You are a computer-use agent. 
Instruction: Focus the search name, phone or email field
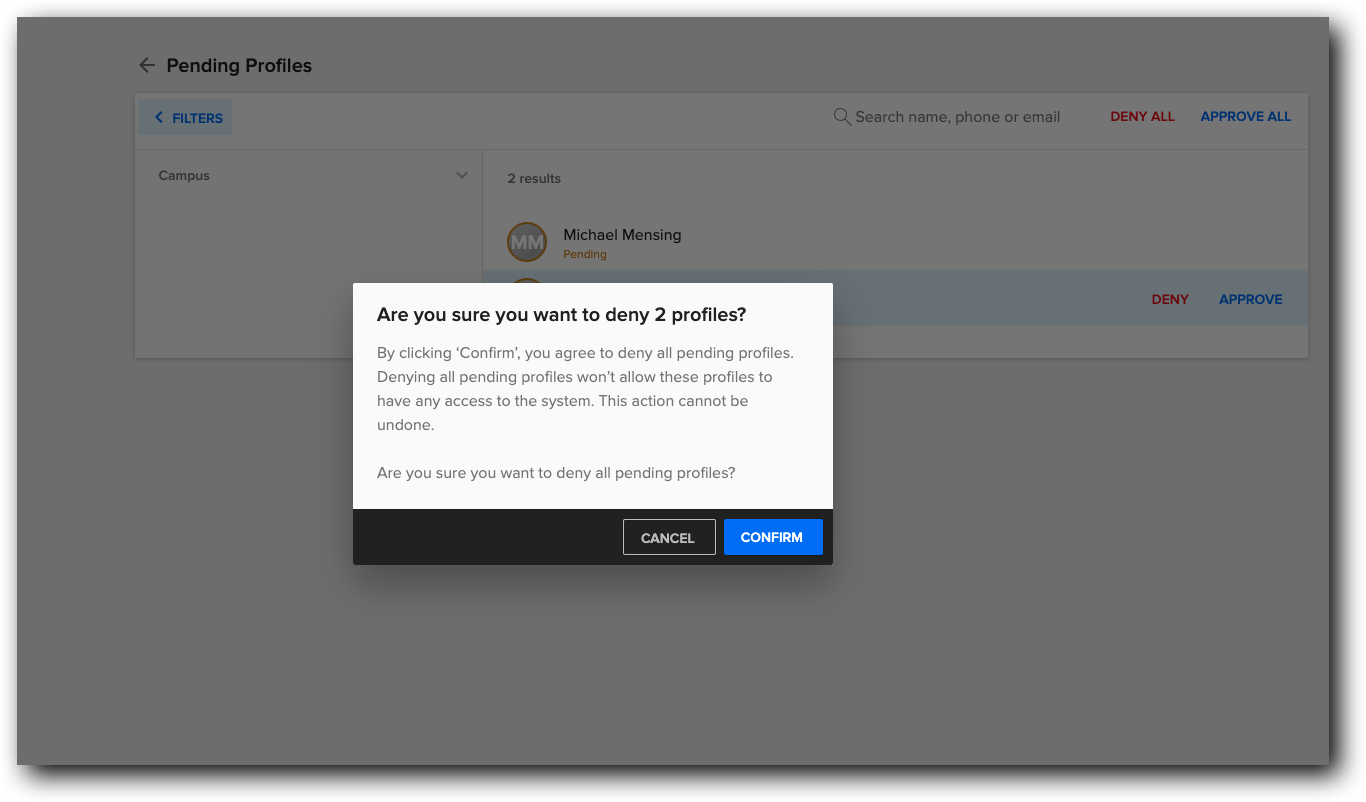pyautogui.click(x=957, y=117)
